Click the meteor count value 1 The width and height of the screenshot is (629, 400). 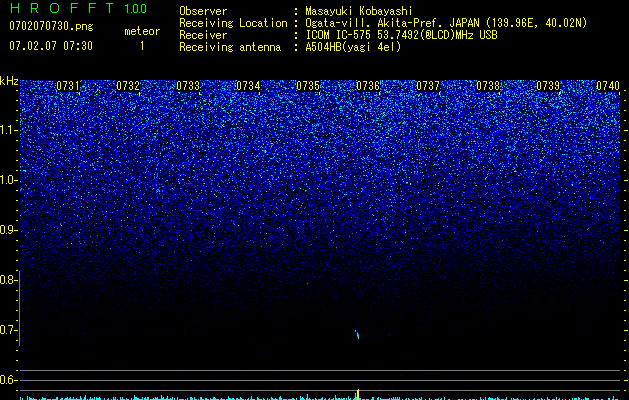(142, 46)
